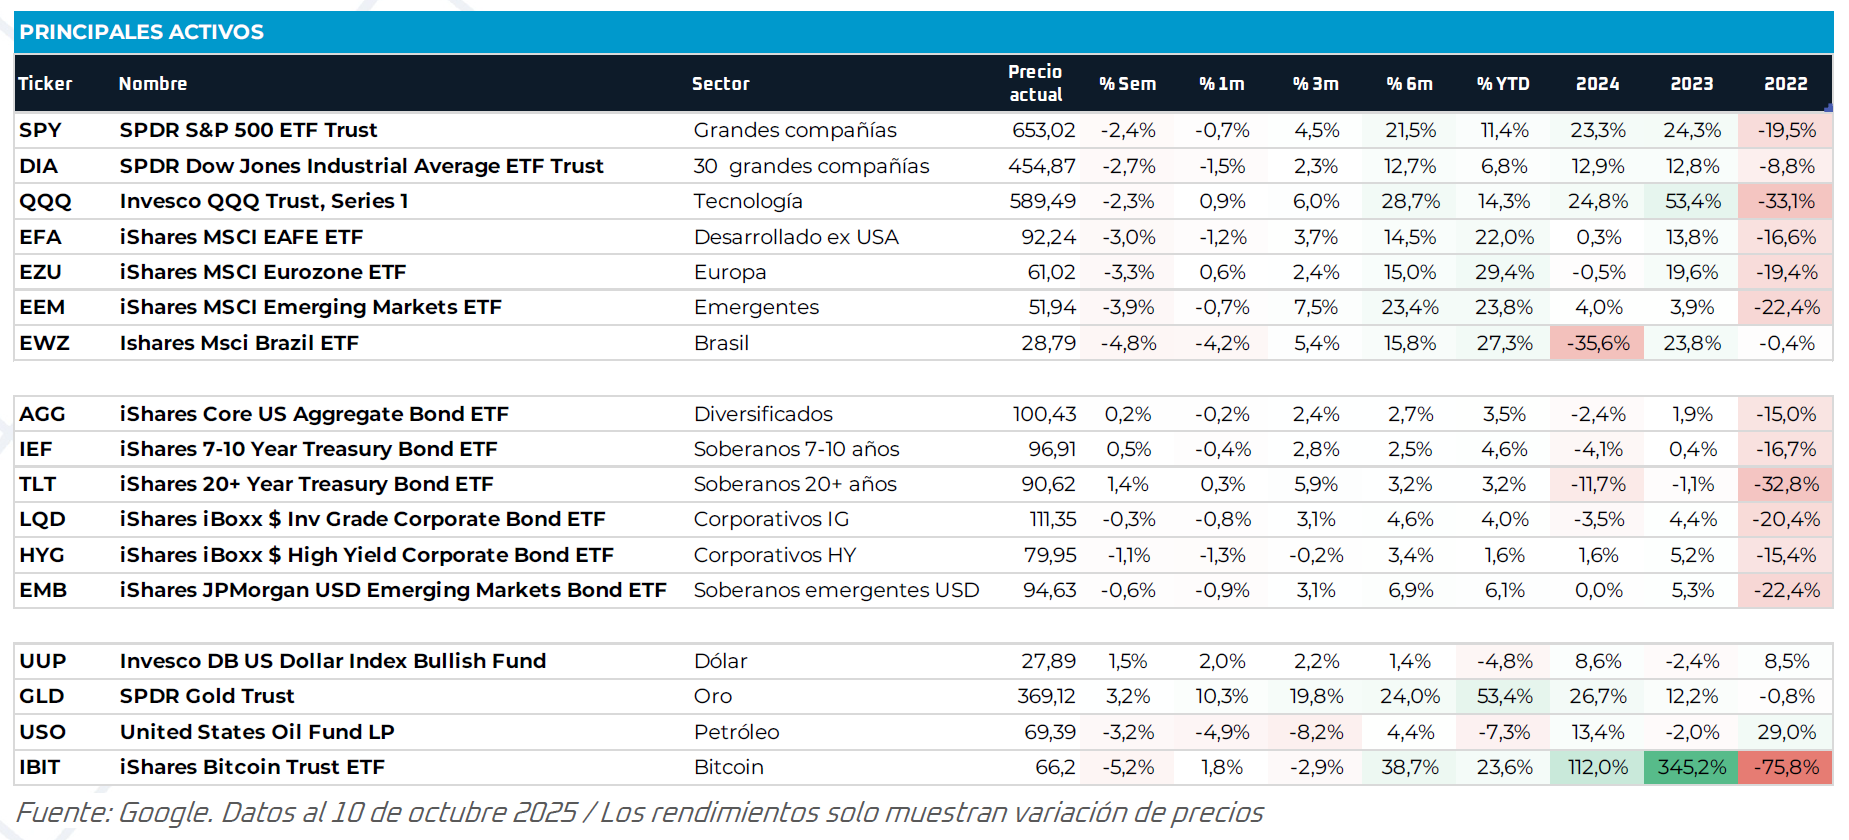Click the "Precio actual" column header
Viewport: 1849px width, 840px height.
pyautogui.click(x=1035, y=83)
